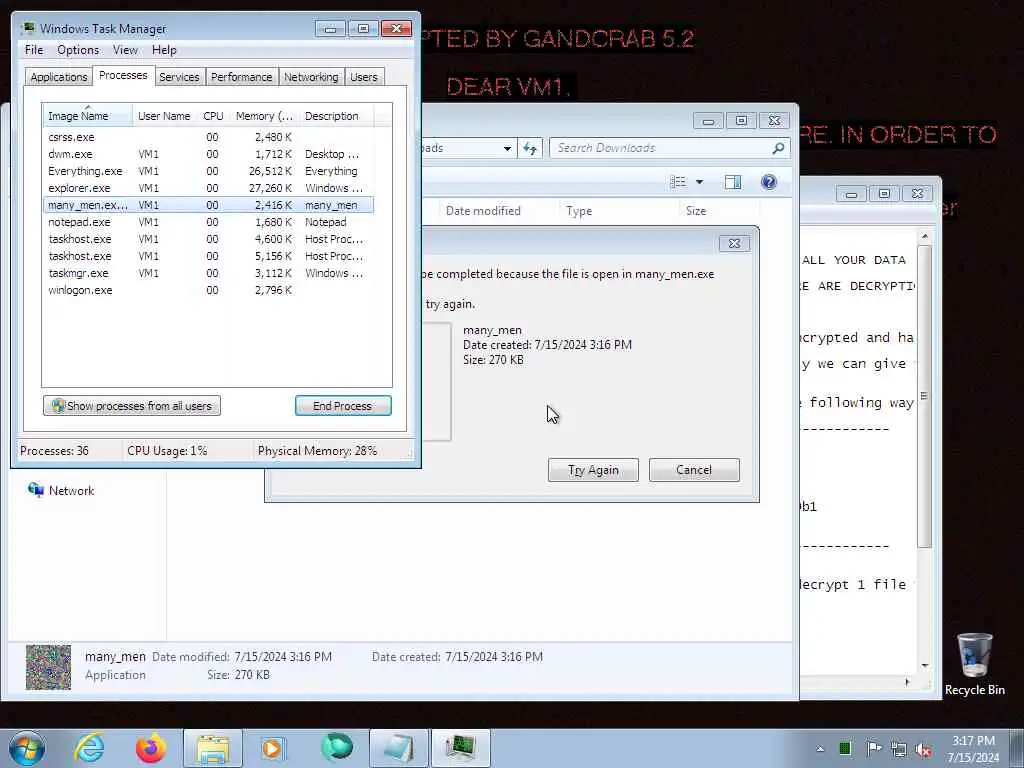Click Notepad vertical scrollbar thumb

point(924,396)
